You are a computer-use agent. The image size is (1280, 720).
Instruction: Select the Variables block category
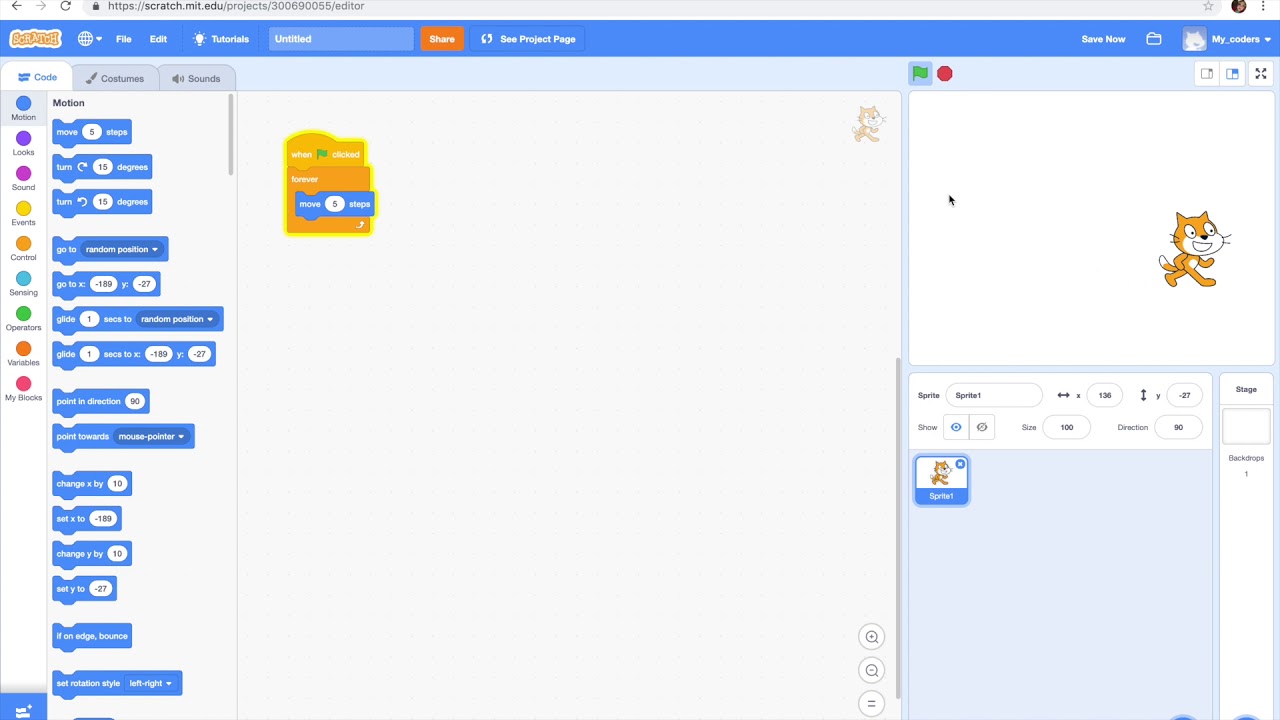click(x=23, y=353)
